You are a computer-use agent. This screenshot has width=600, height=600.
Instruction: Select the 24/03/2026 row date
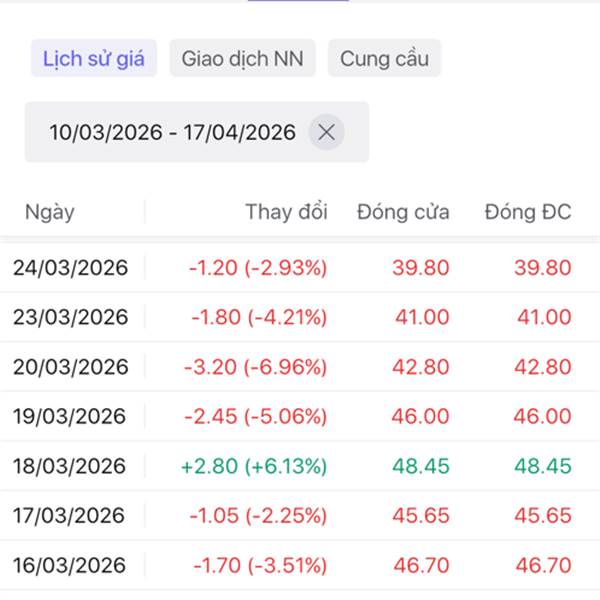pyautogui.click(x=71, y=267)
